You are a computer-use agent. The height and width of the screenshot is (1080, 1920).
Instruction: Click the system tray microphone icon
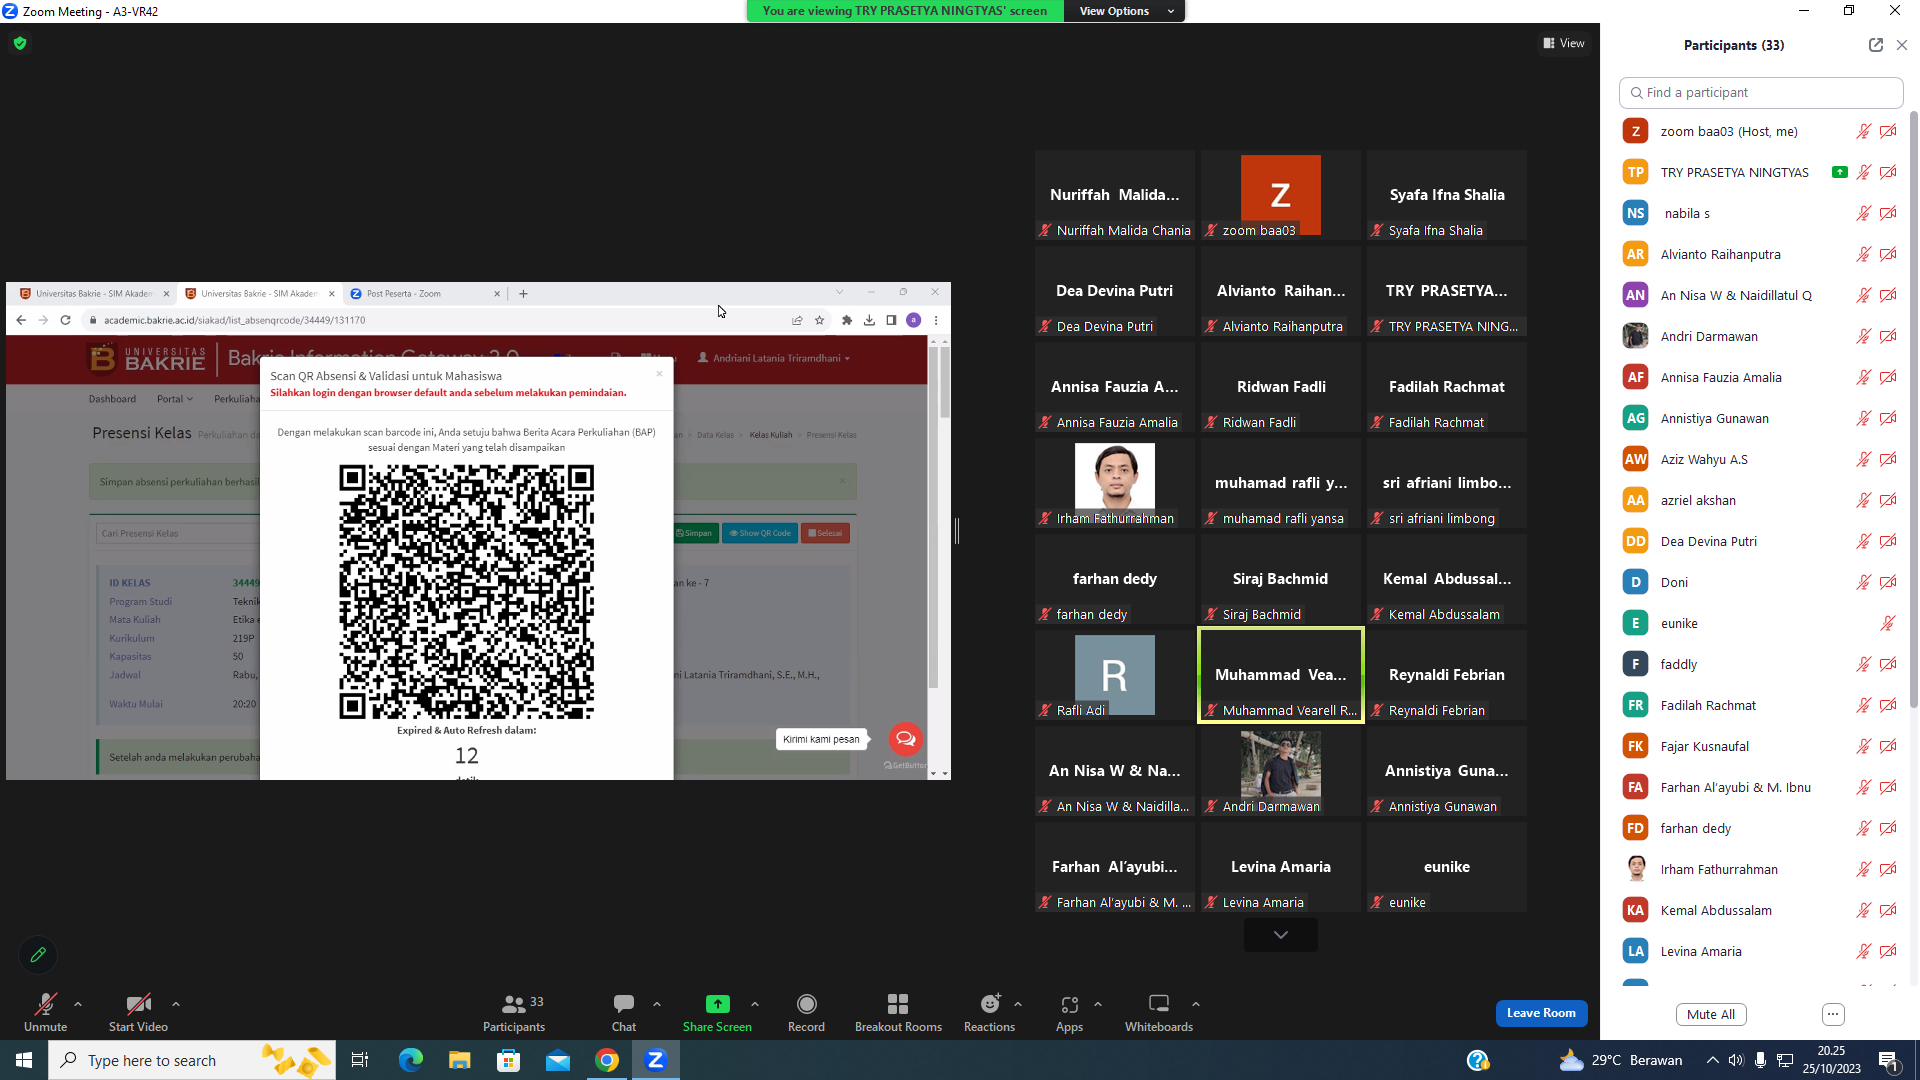click(1760, 1060)
